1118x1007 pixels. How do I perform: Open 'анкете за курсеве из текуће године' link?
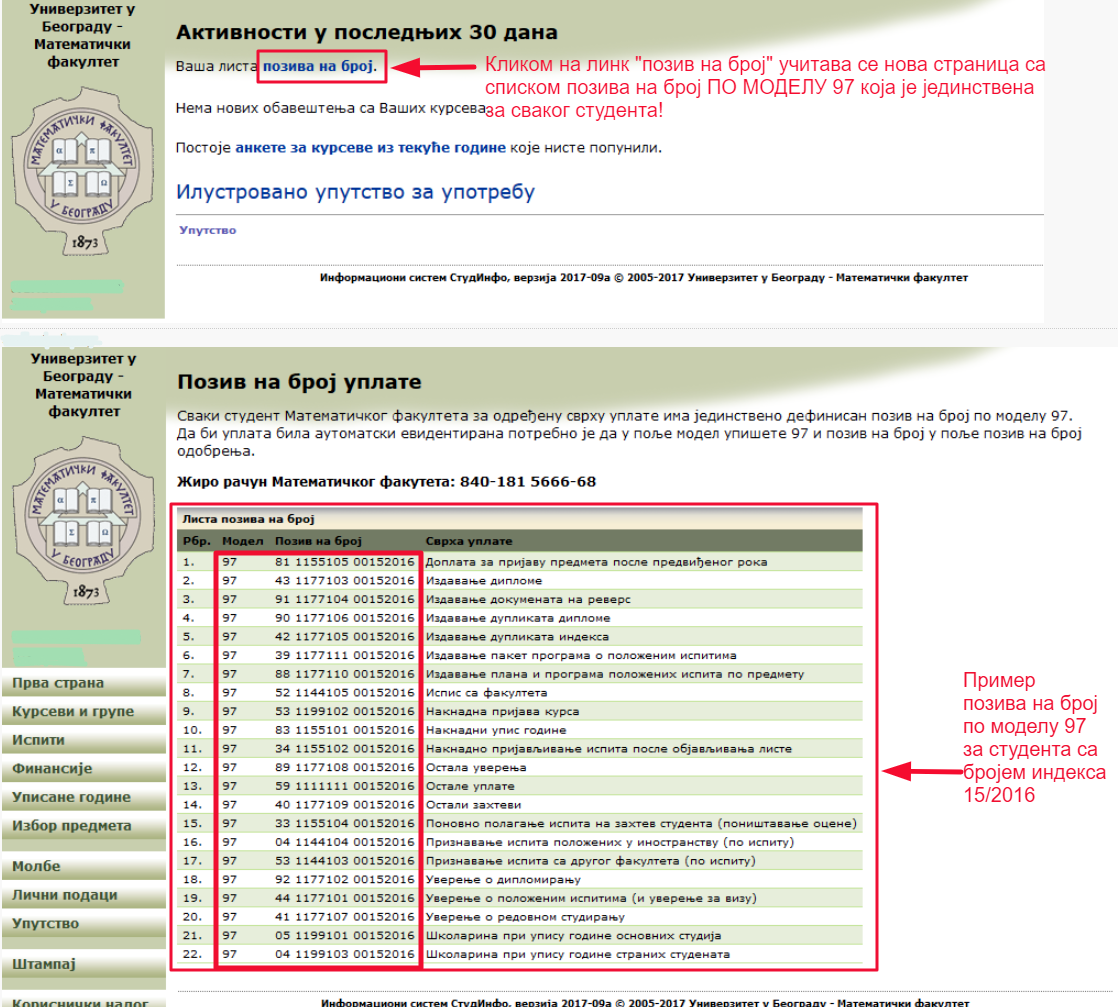370,148
